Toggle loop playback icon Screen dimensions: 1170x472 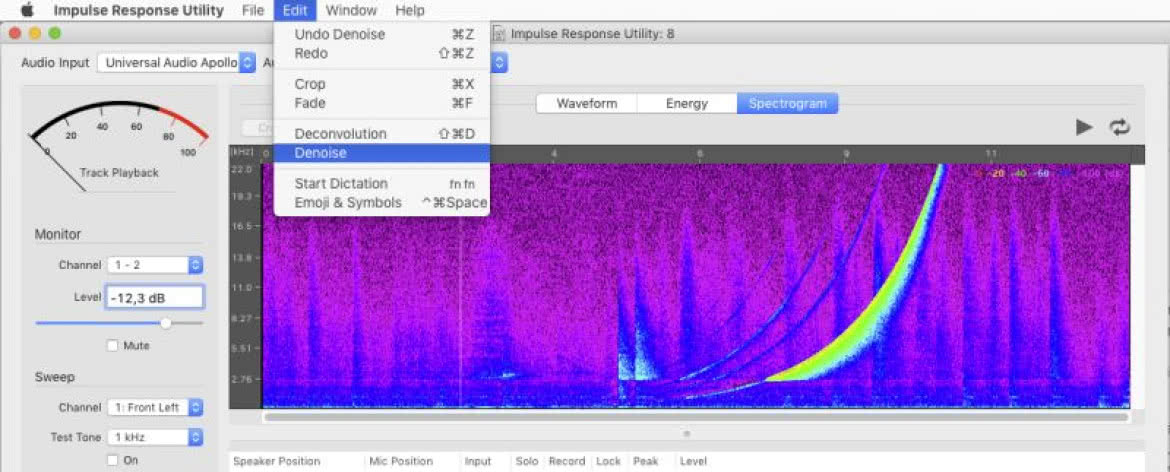[1119, 127]
